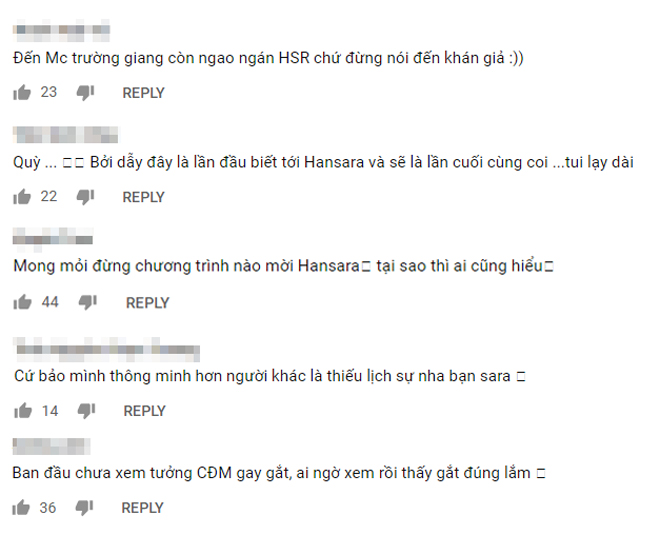Reply to the comment with 23 likes
This screenshot has height=535, width=660.
143,93
